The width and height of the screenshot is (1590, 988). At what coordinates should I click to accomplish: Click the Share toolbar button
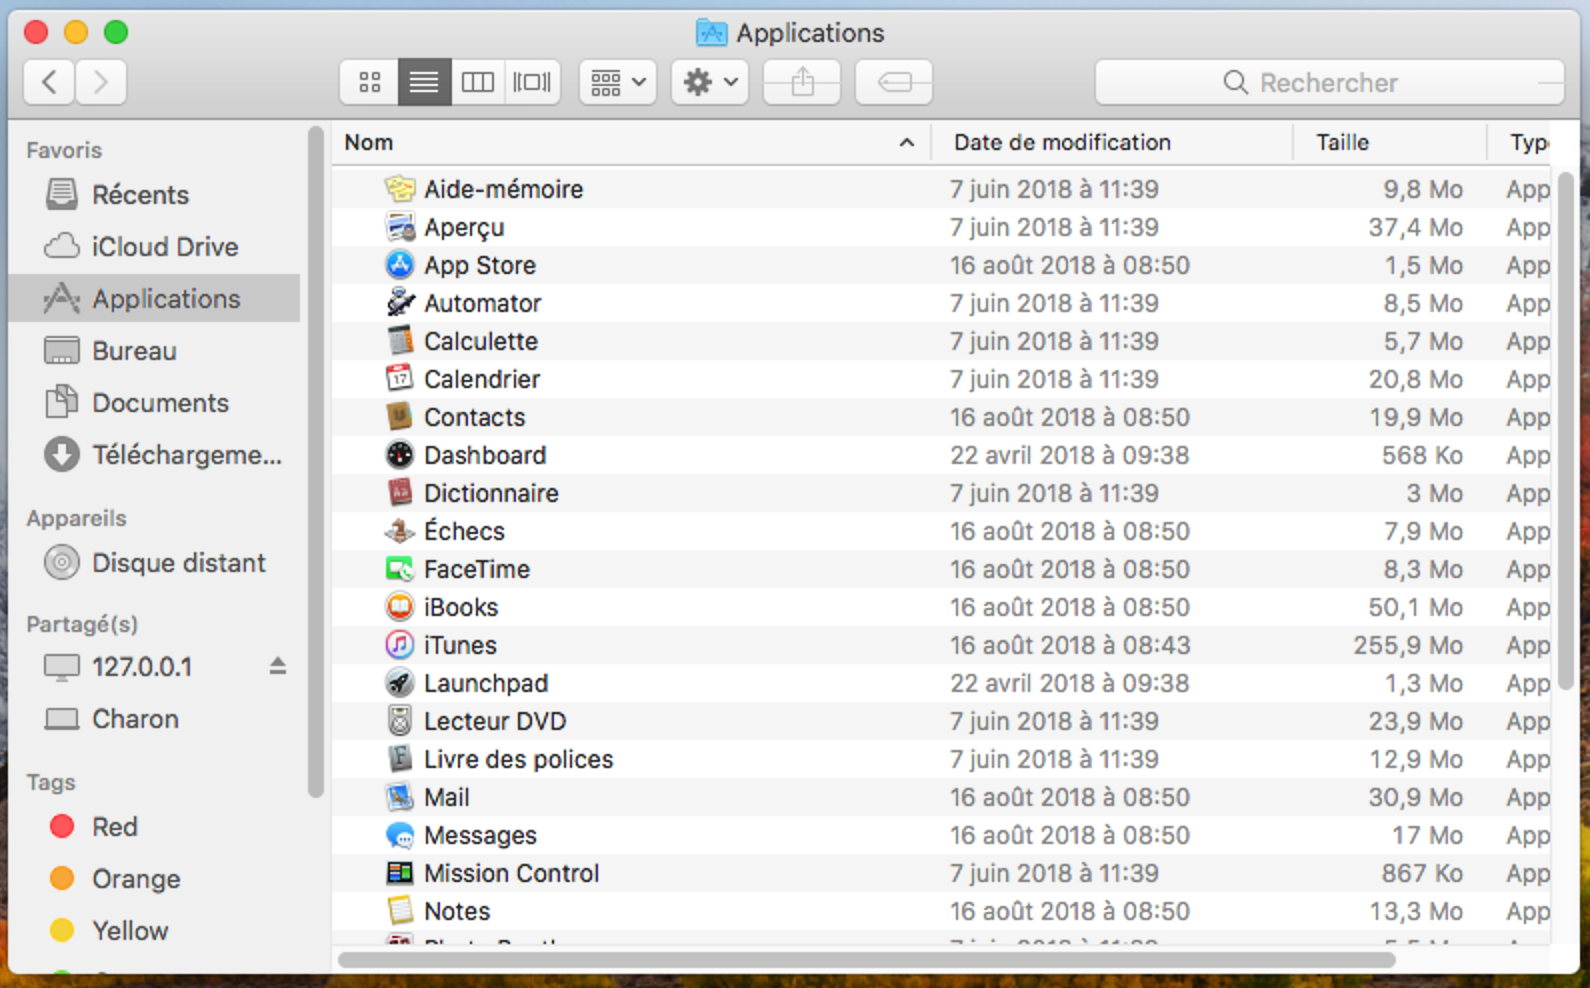(x=802, y=82)
